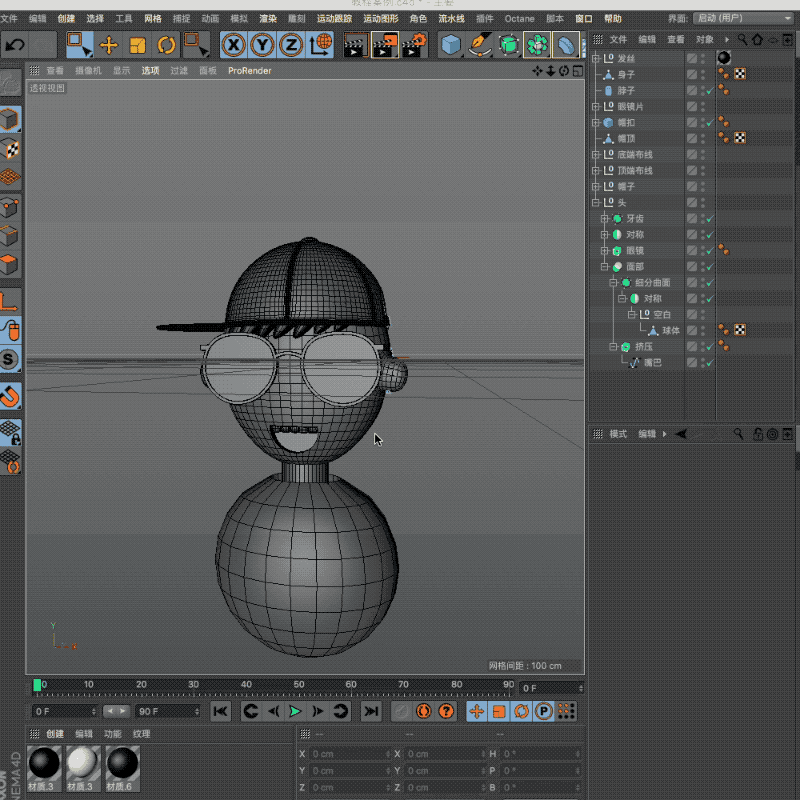Collapse the 面部 object hierarchy
The width and height of the screenshot is (800, 800).
tap(604, 267)
